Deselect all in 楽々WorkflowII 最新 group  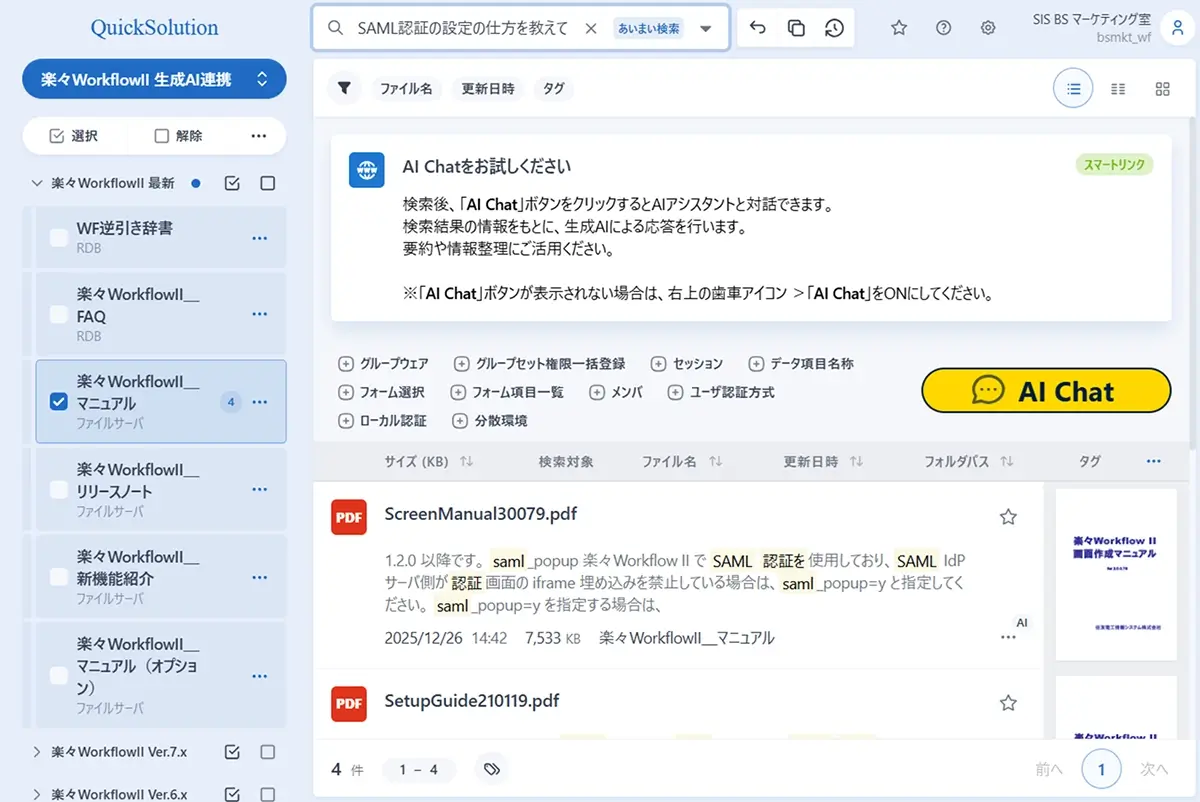click(x=267, y=184)
